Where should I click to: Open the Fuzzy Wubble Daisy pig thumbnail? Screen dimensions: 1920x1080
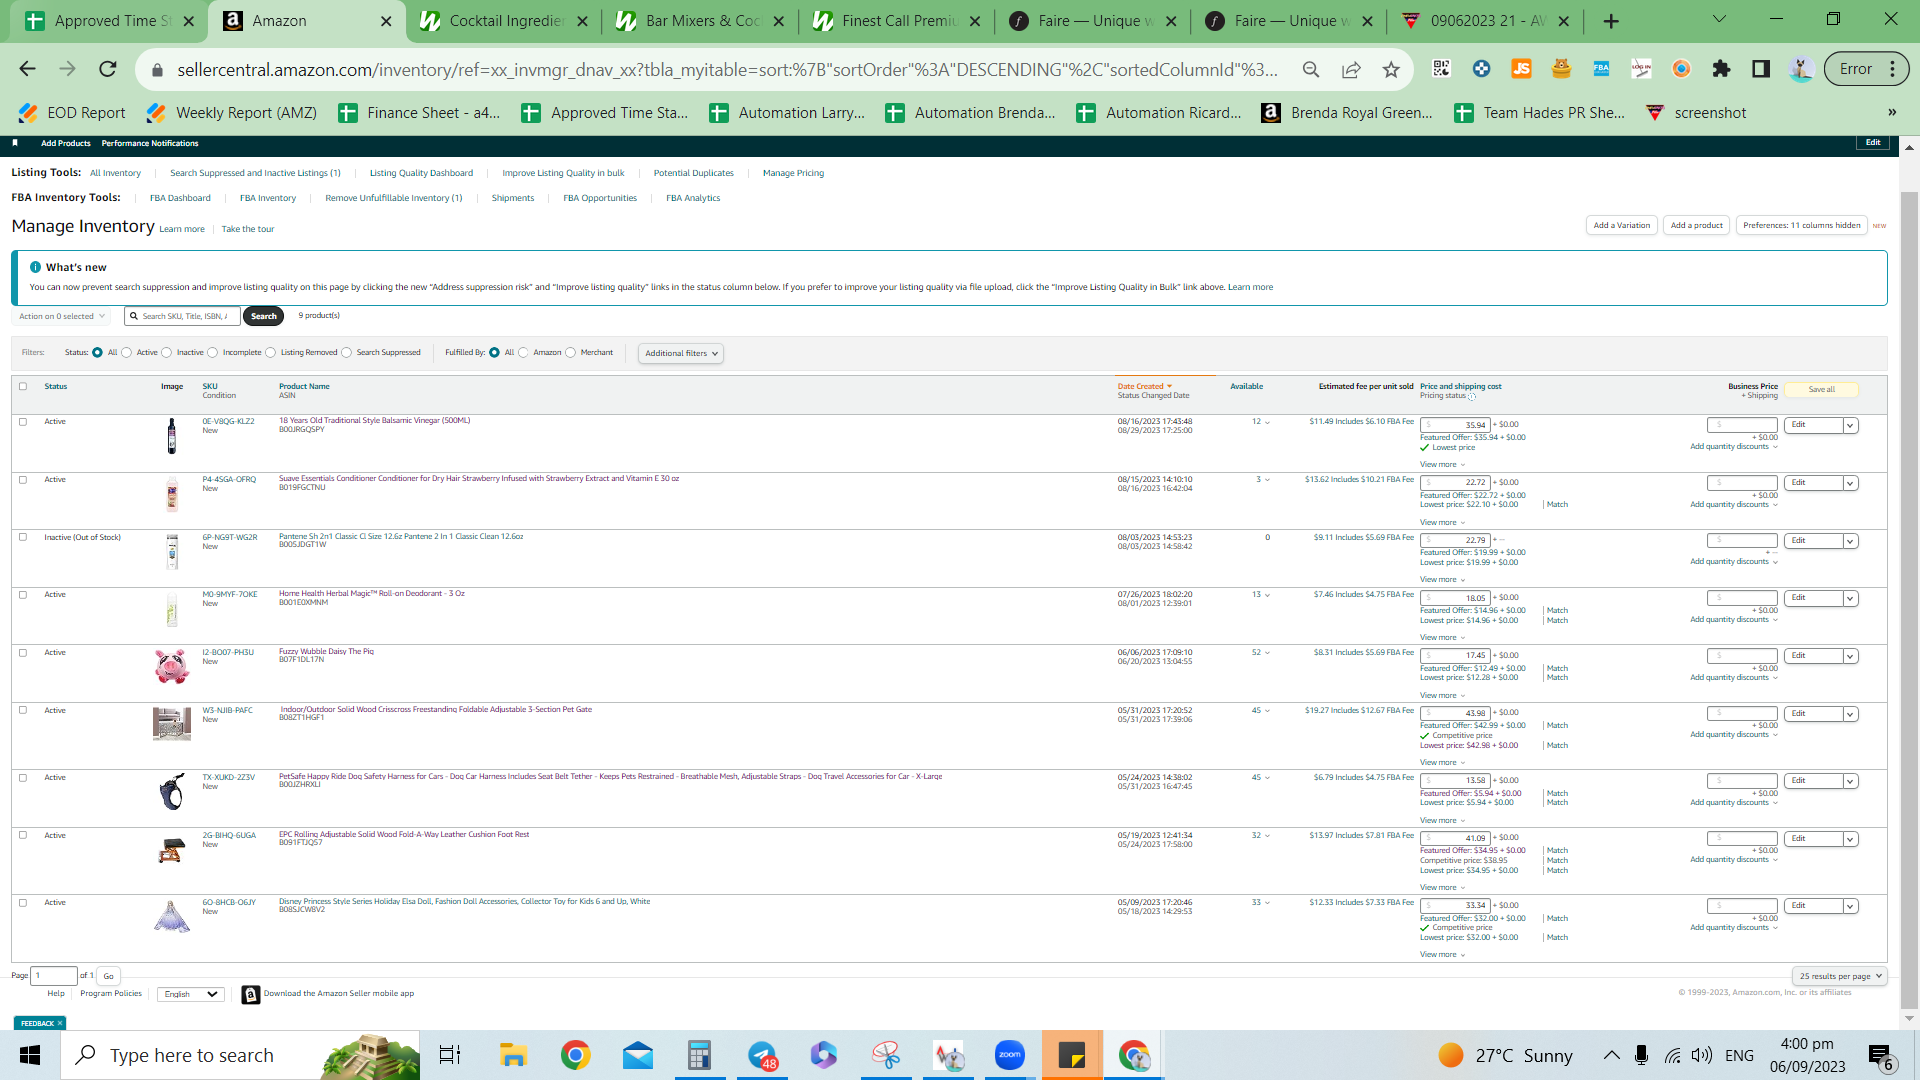point(172,666)
